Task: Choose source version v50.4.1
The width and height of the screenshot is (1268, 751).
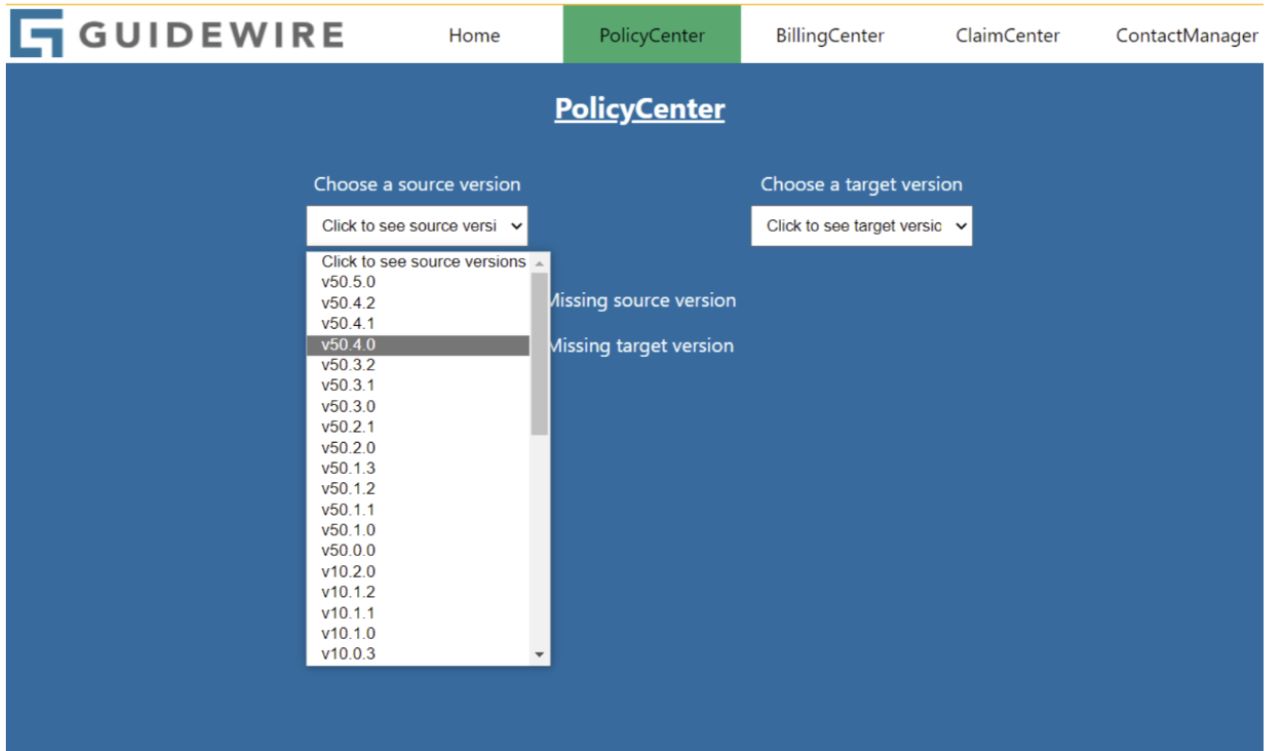Action: pyautogui.click(x=419, y=324)
